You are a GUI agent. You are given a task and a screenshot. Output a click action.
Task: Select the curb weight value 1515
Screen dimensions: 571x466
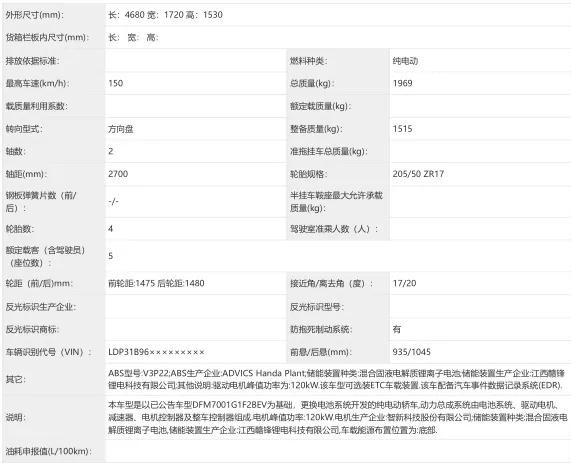[x=402, y=129]
